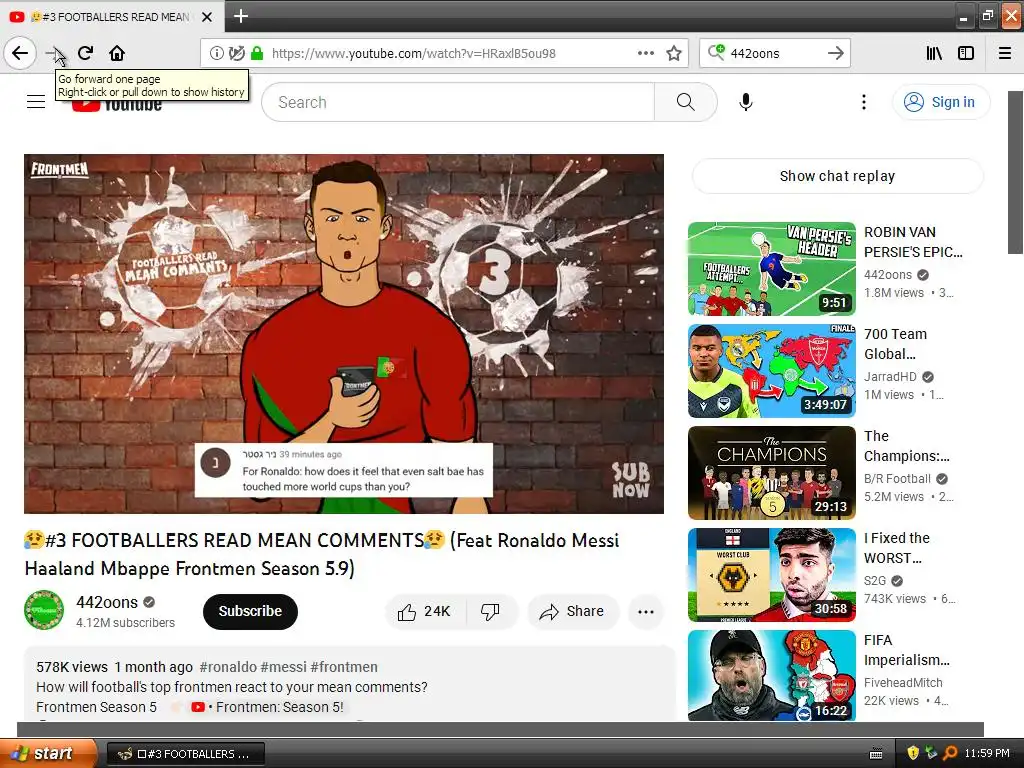
Task: Open the Firefox hamburger menu
Action: point(1005,53)
